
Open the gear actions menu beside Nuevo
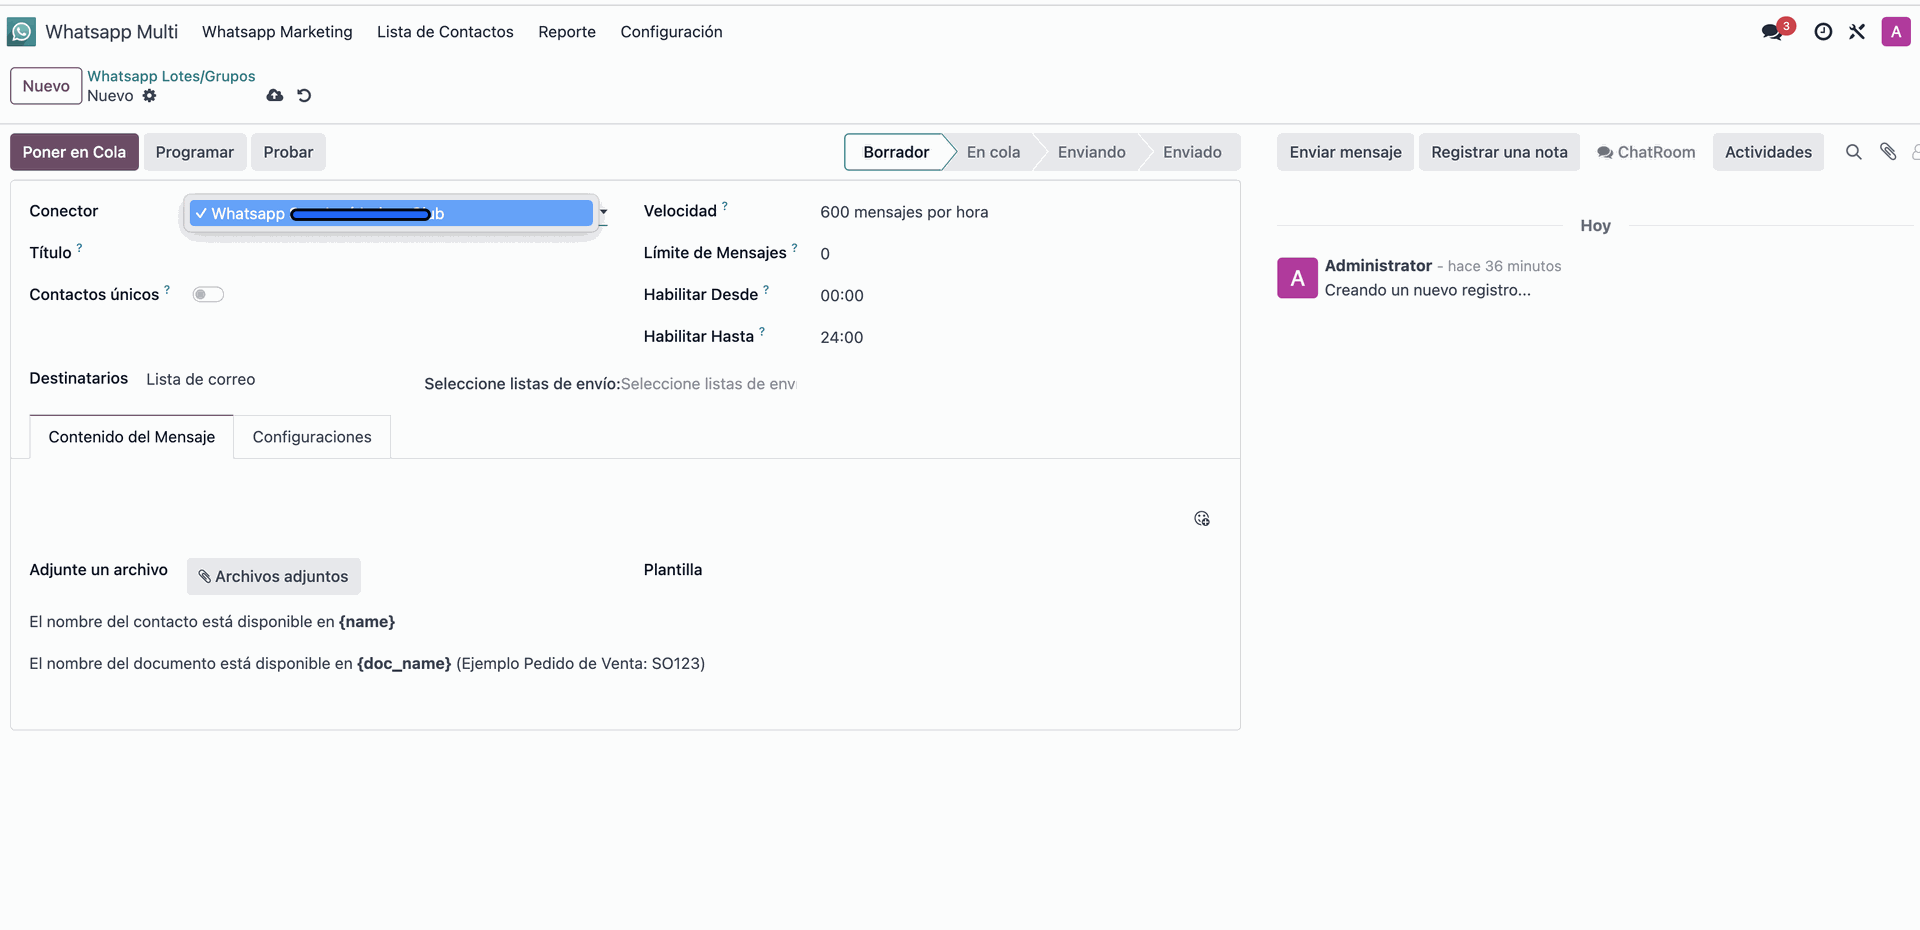[x=149, y=96]
